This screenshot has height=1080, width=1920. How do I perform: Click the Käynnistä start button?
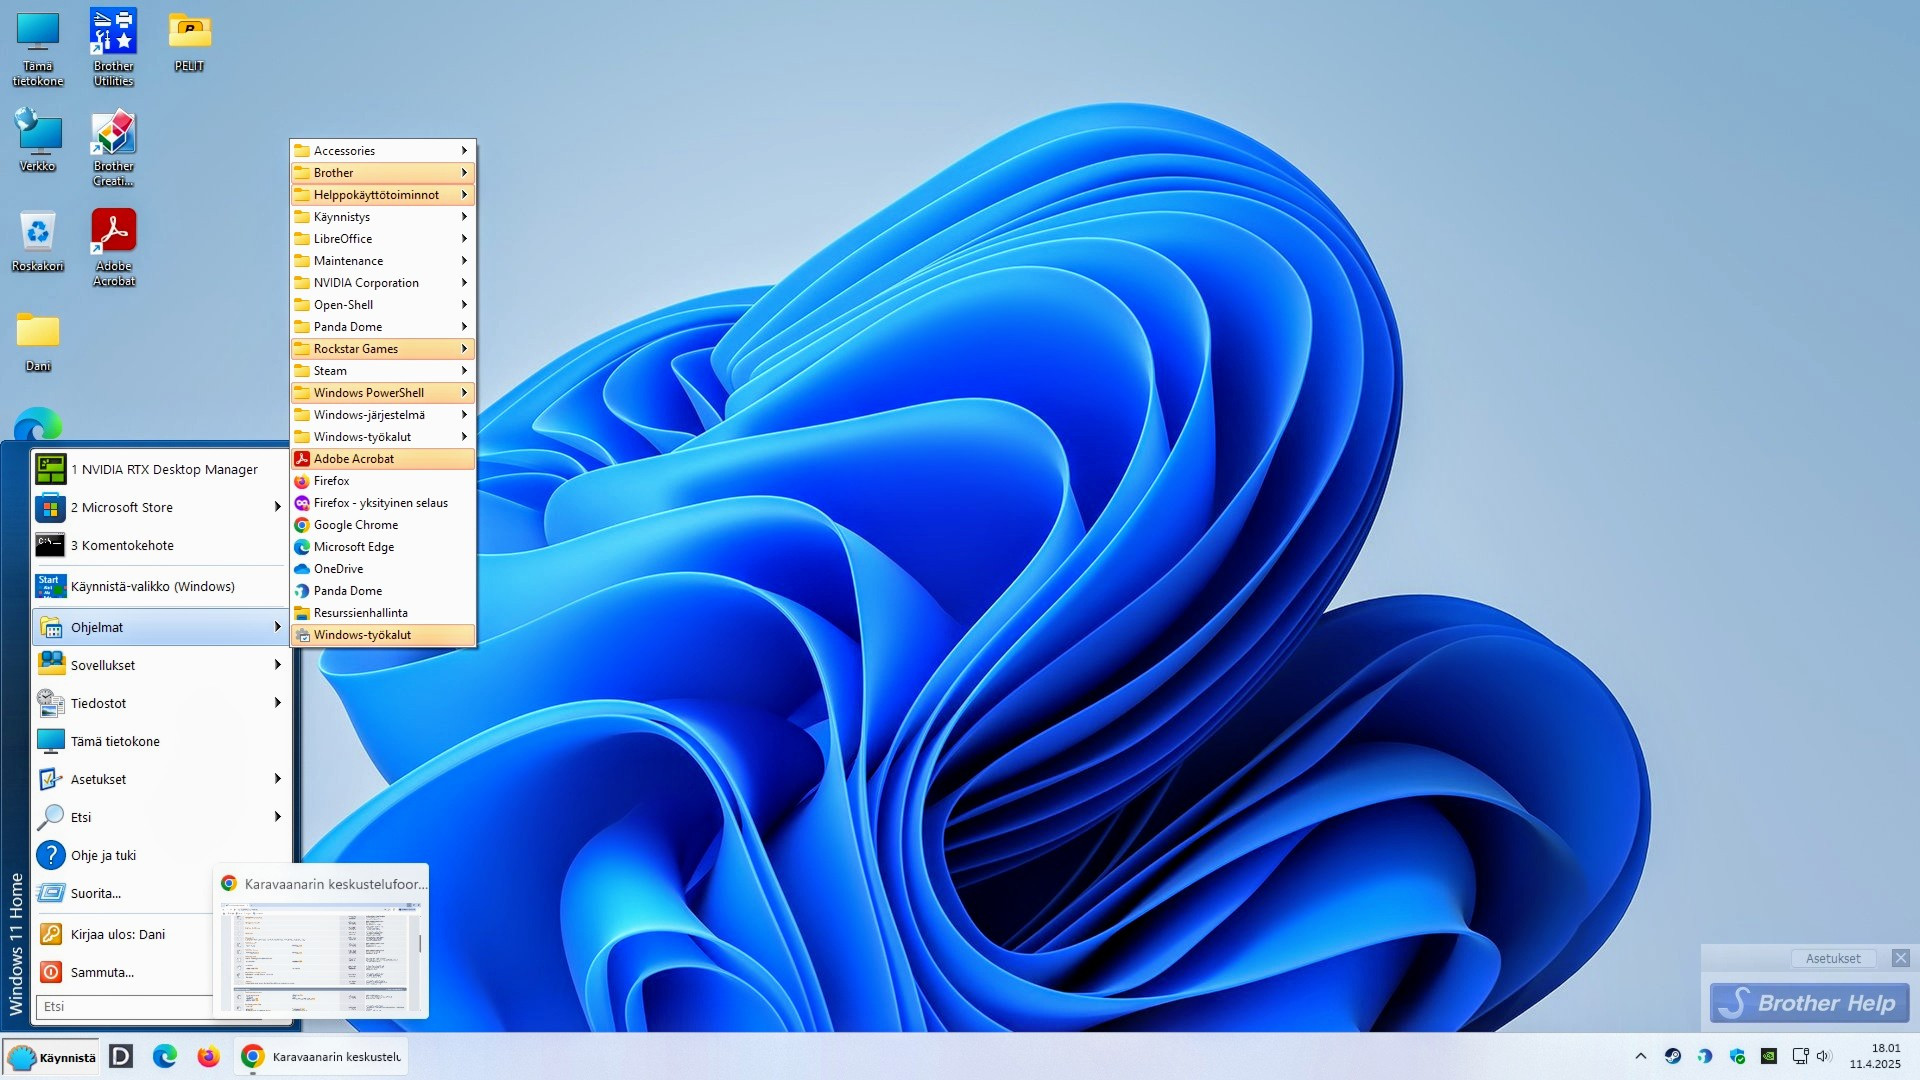pyautogui.click(x=52, y=1057)
